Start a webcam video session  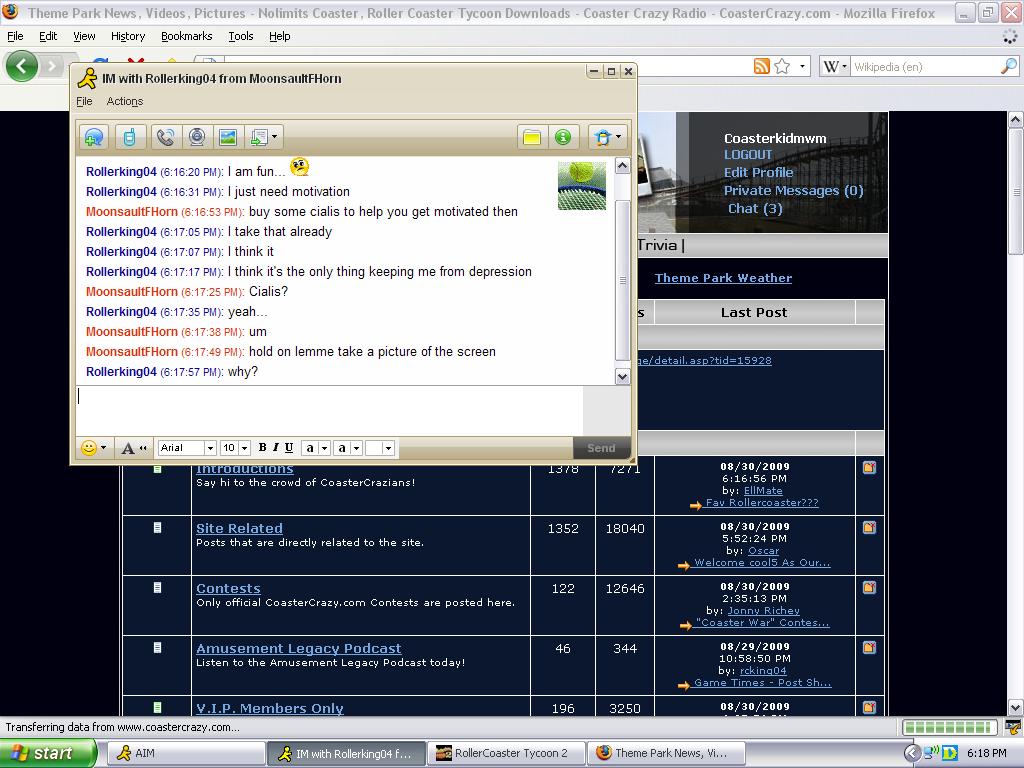coord(197,137)
